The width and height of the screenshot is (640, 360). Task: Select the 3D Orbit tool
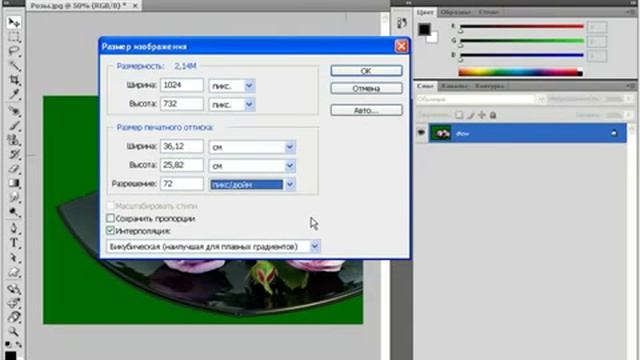click(13, 303)
